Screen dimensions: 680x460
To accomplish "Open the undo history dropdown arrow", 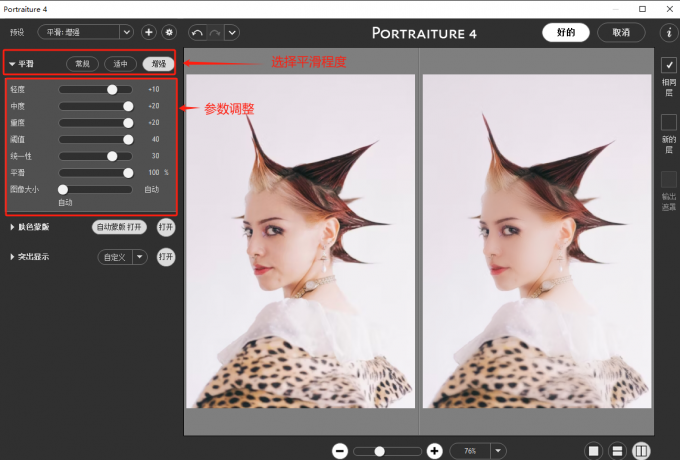I will click(232, 33).
